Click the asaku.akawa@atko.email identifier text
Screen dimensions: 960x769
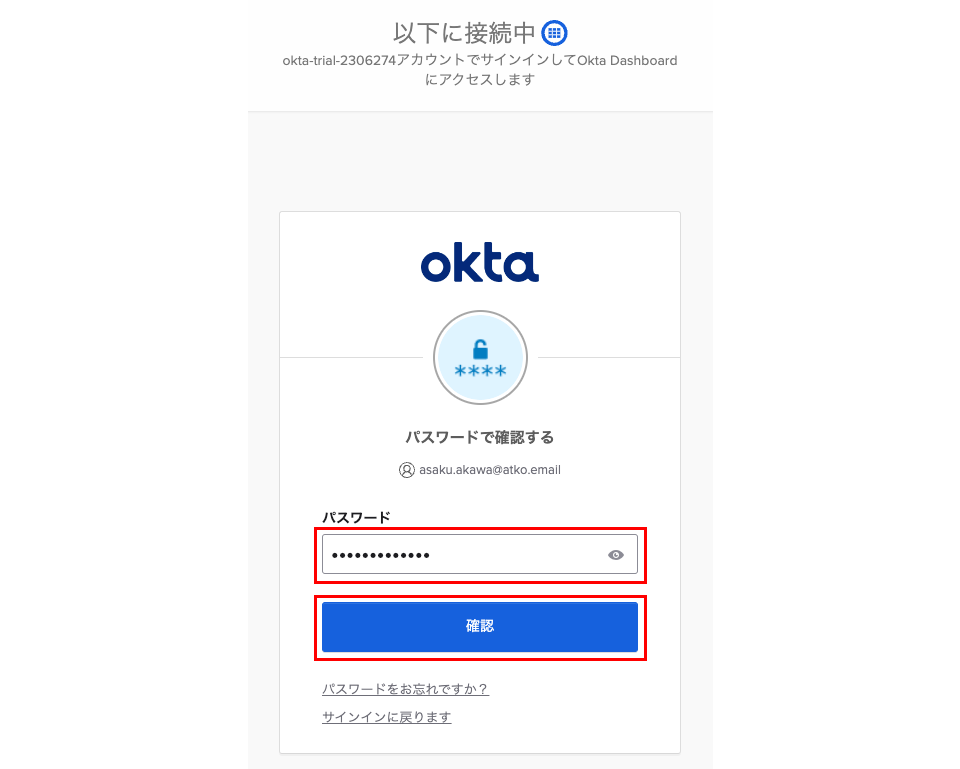[x=490, y=470]
